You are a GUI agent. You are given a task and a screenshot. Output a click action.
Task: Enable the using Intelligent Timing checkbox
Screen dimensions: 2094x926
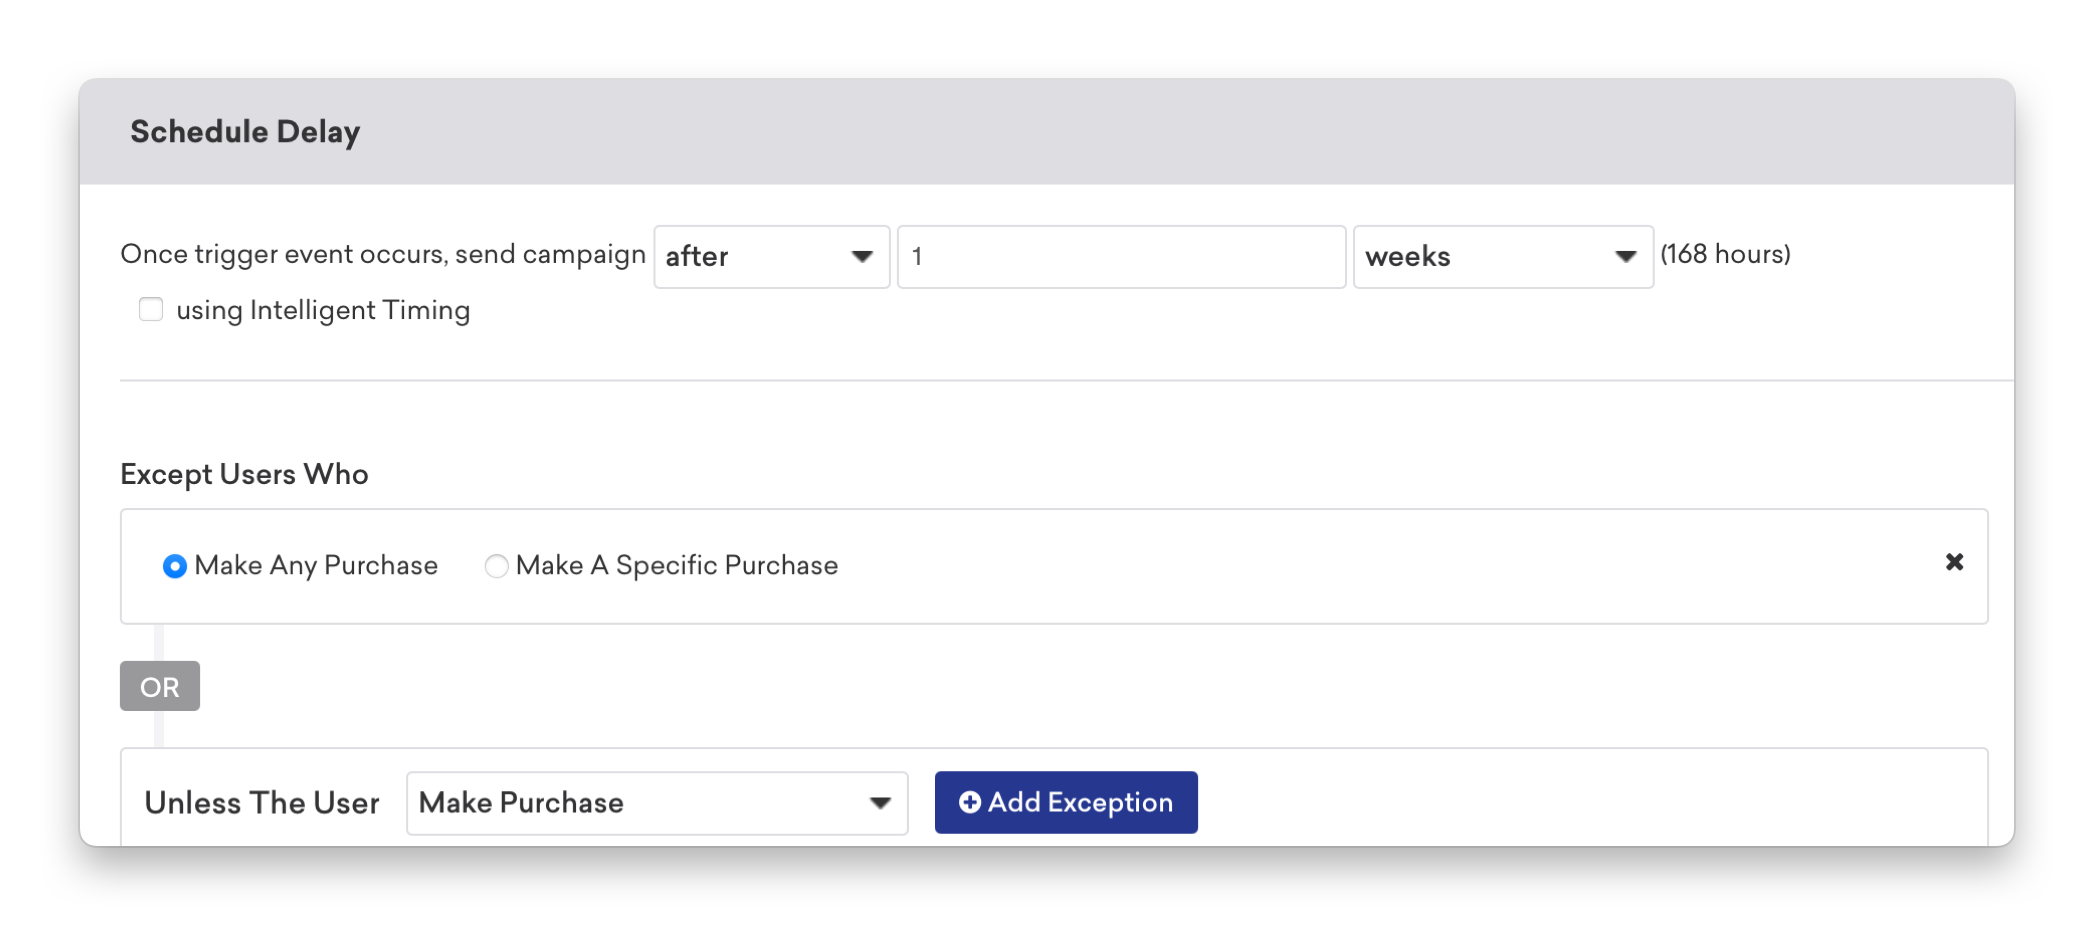coord(151,309)
